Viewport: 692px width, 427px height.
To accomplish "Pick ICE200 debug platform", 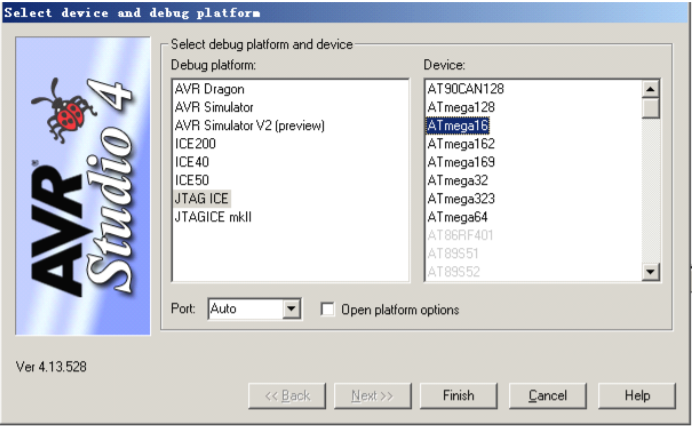I will pos(195,144).
